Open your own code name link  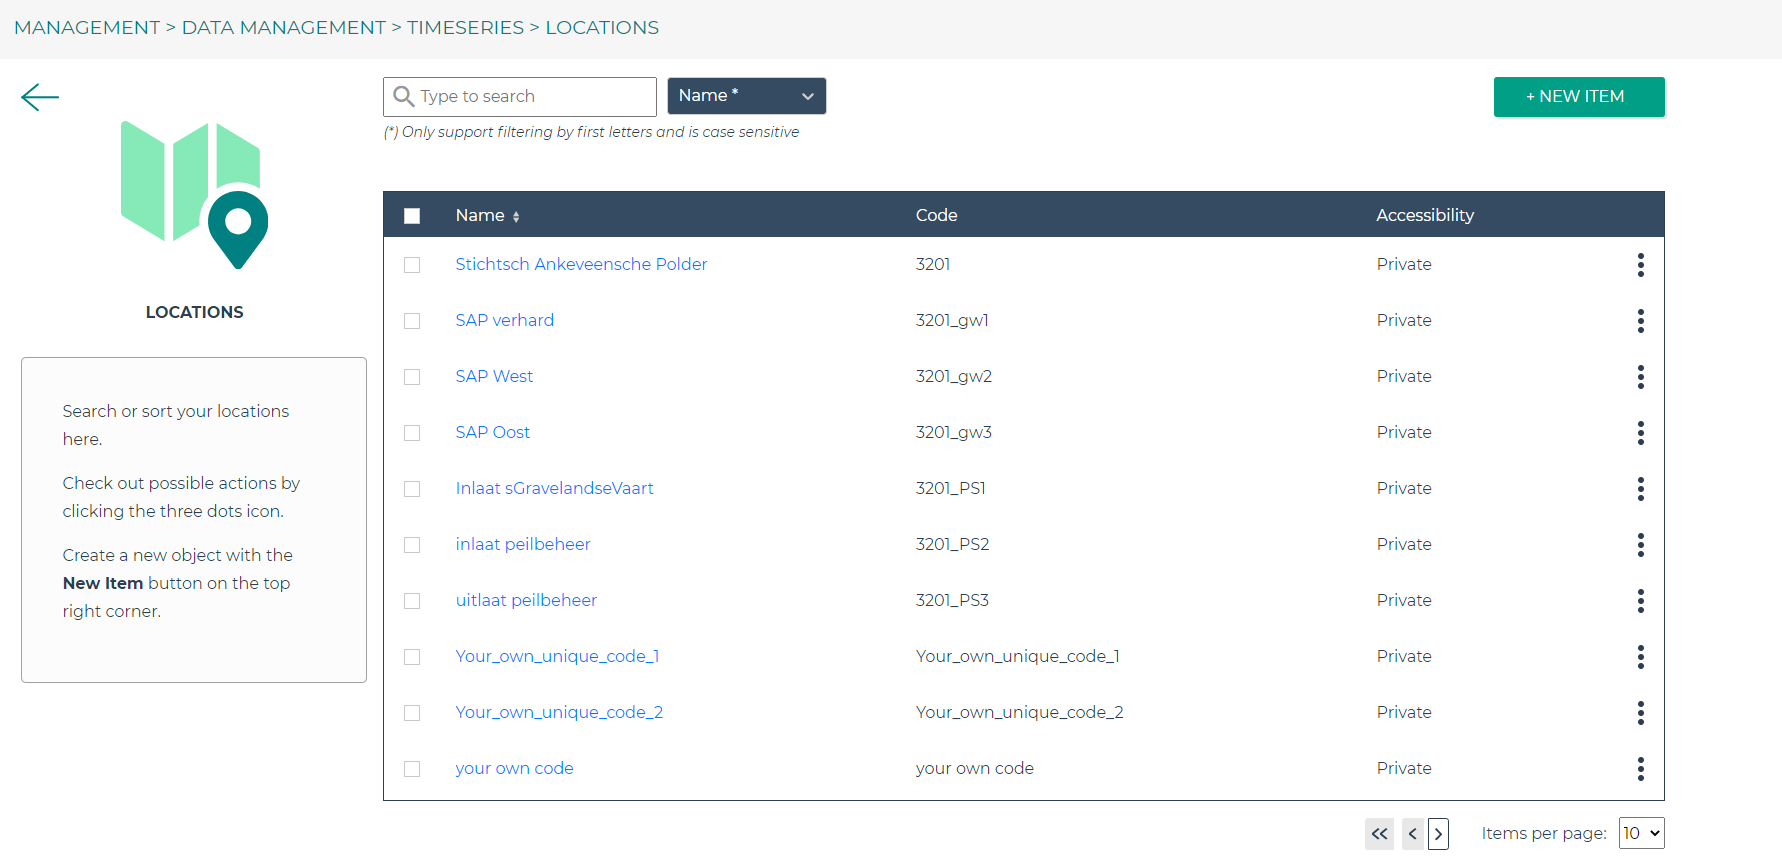(x=514, y=768)
